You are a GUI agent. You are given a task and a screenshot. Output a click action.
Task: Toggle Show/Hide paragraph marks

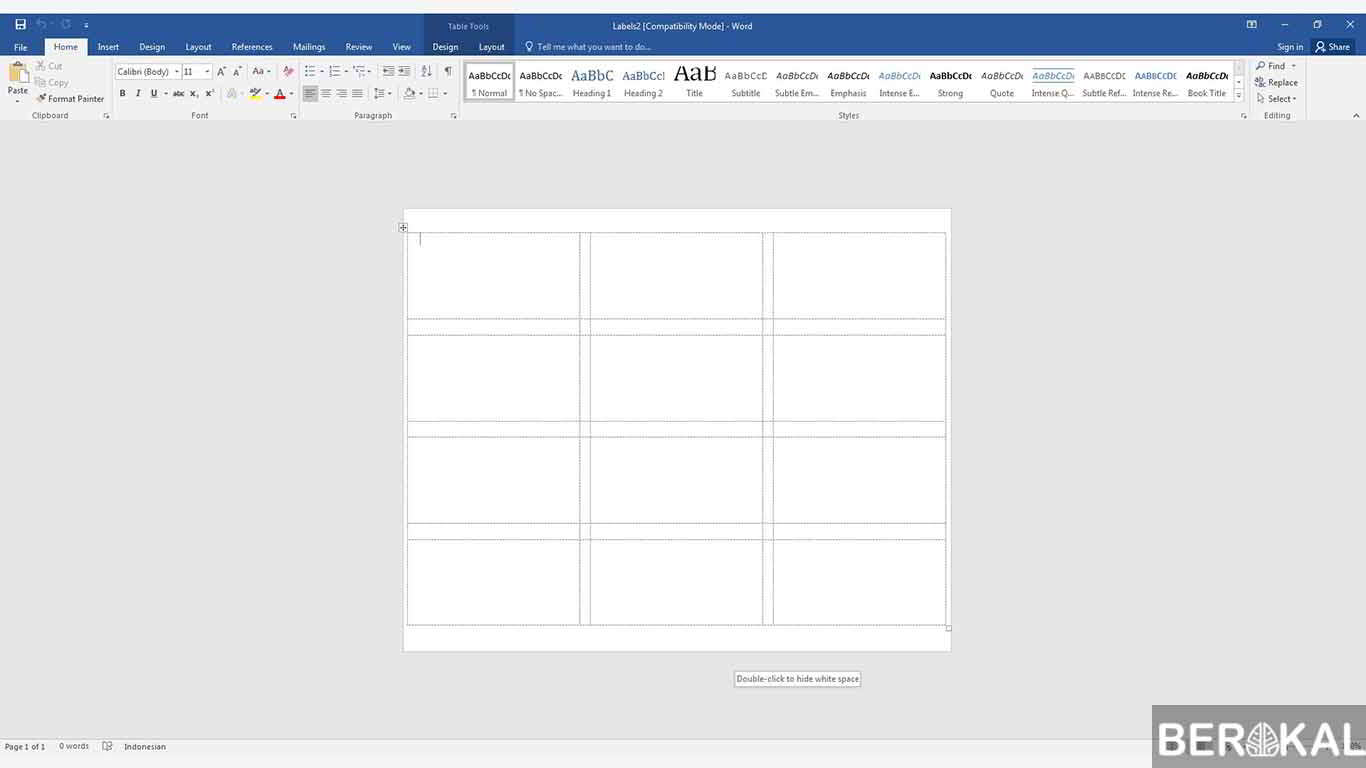click(447, 72)
